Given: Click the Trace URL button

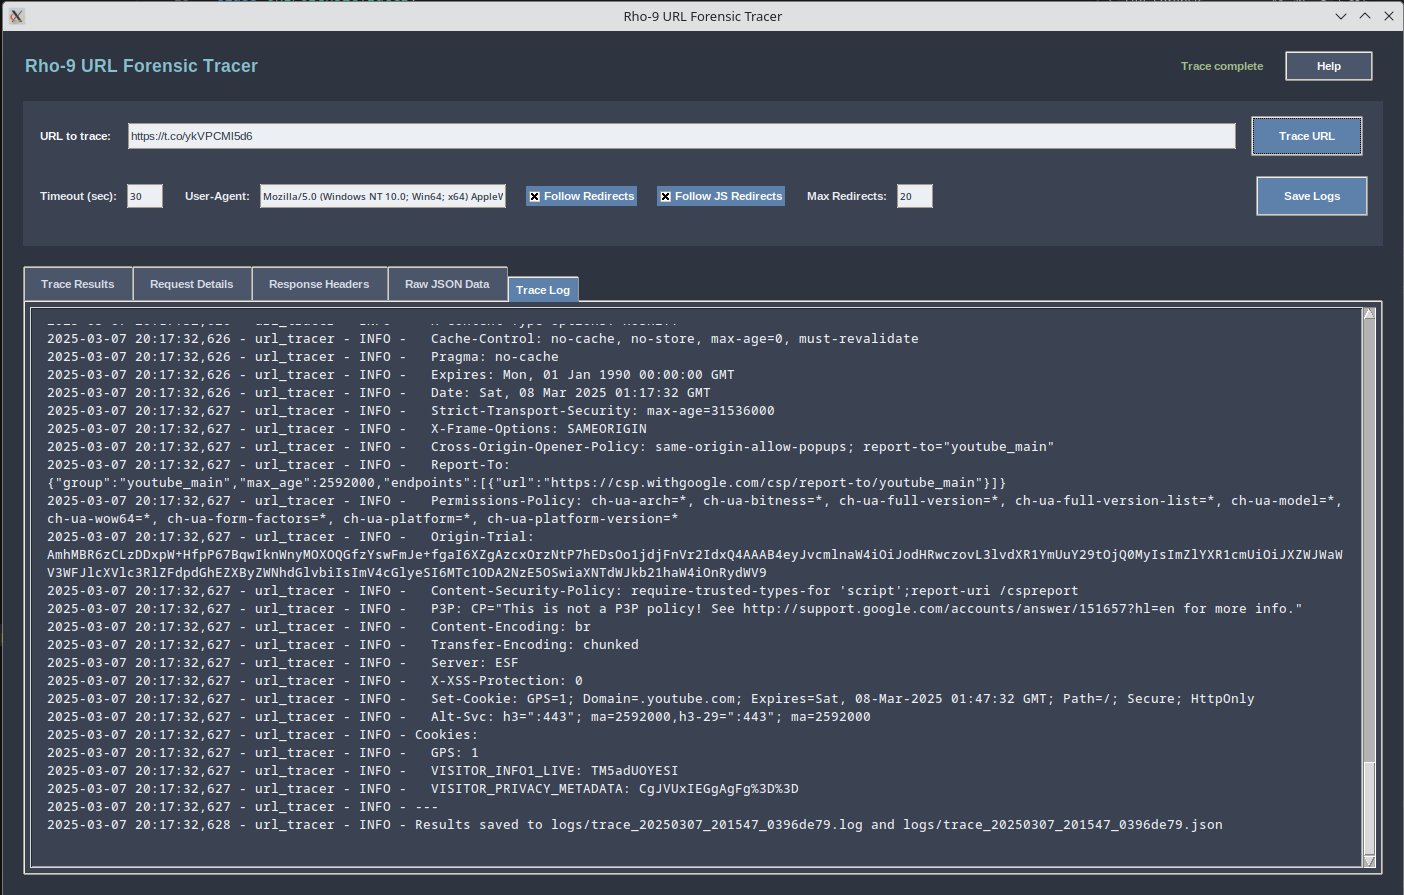Looking at the screenshot, I should tap(1306, 135).
